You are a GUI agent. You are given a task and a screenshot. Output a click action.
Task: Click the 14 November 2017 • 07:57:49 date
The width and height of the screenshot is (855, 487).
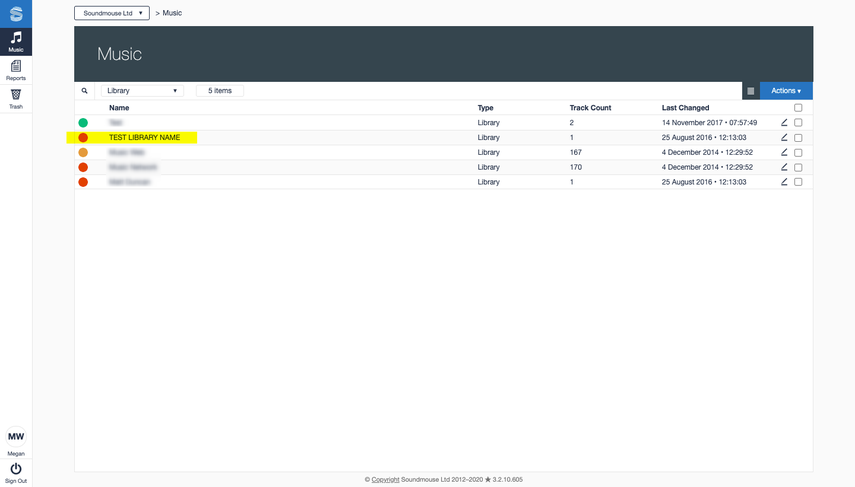tap(709, 123)
